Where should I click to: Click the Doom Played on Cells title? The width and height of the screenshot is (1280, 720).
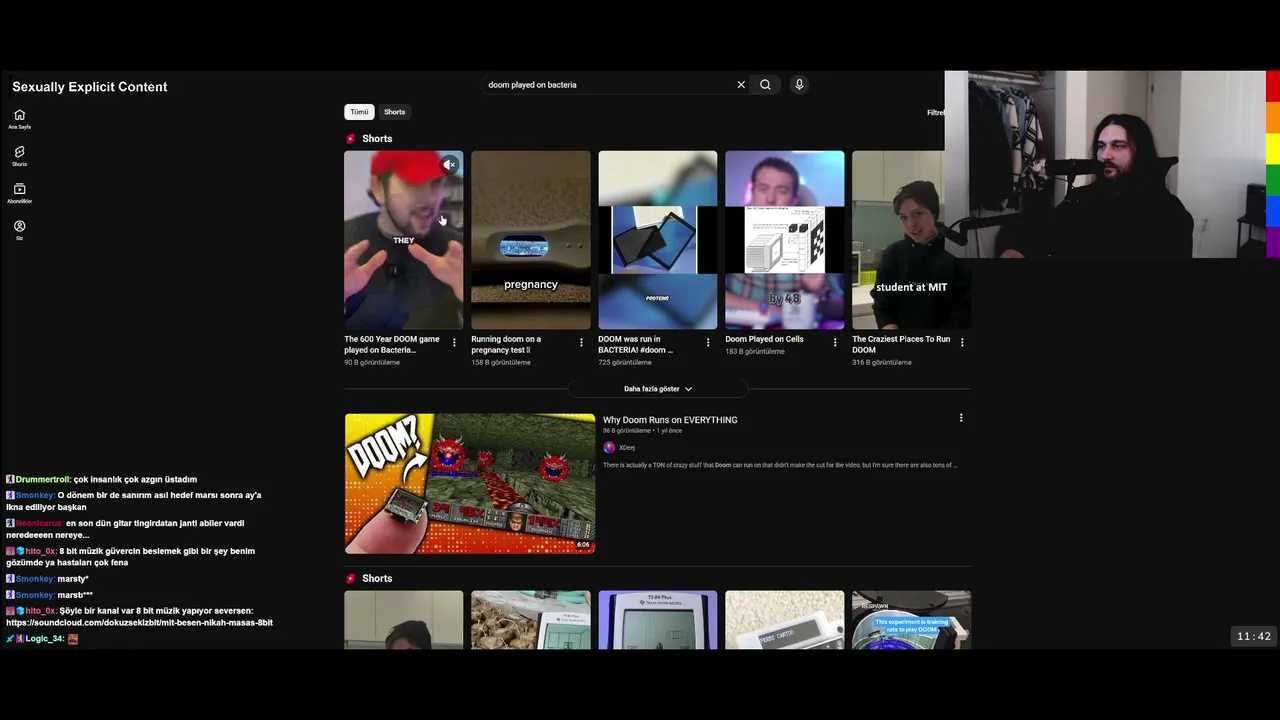tap(765, 339)
